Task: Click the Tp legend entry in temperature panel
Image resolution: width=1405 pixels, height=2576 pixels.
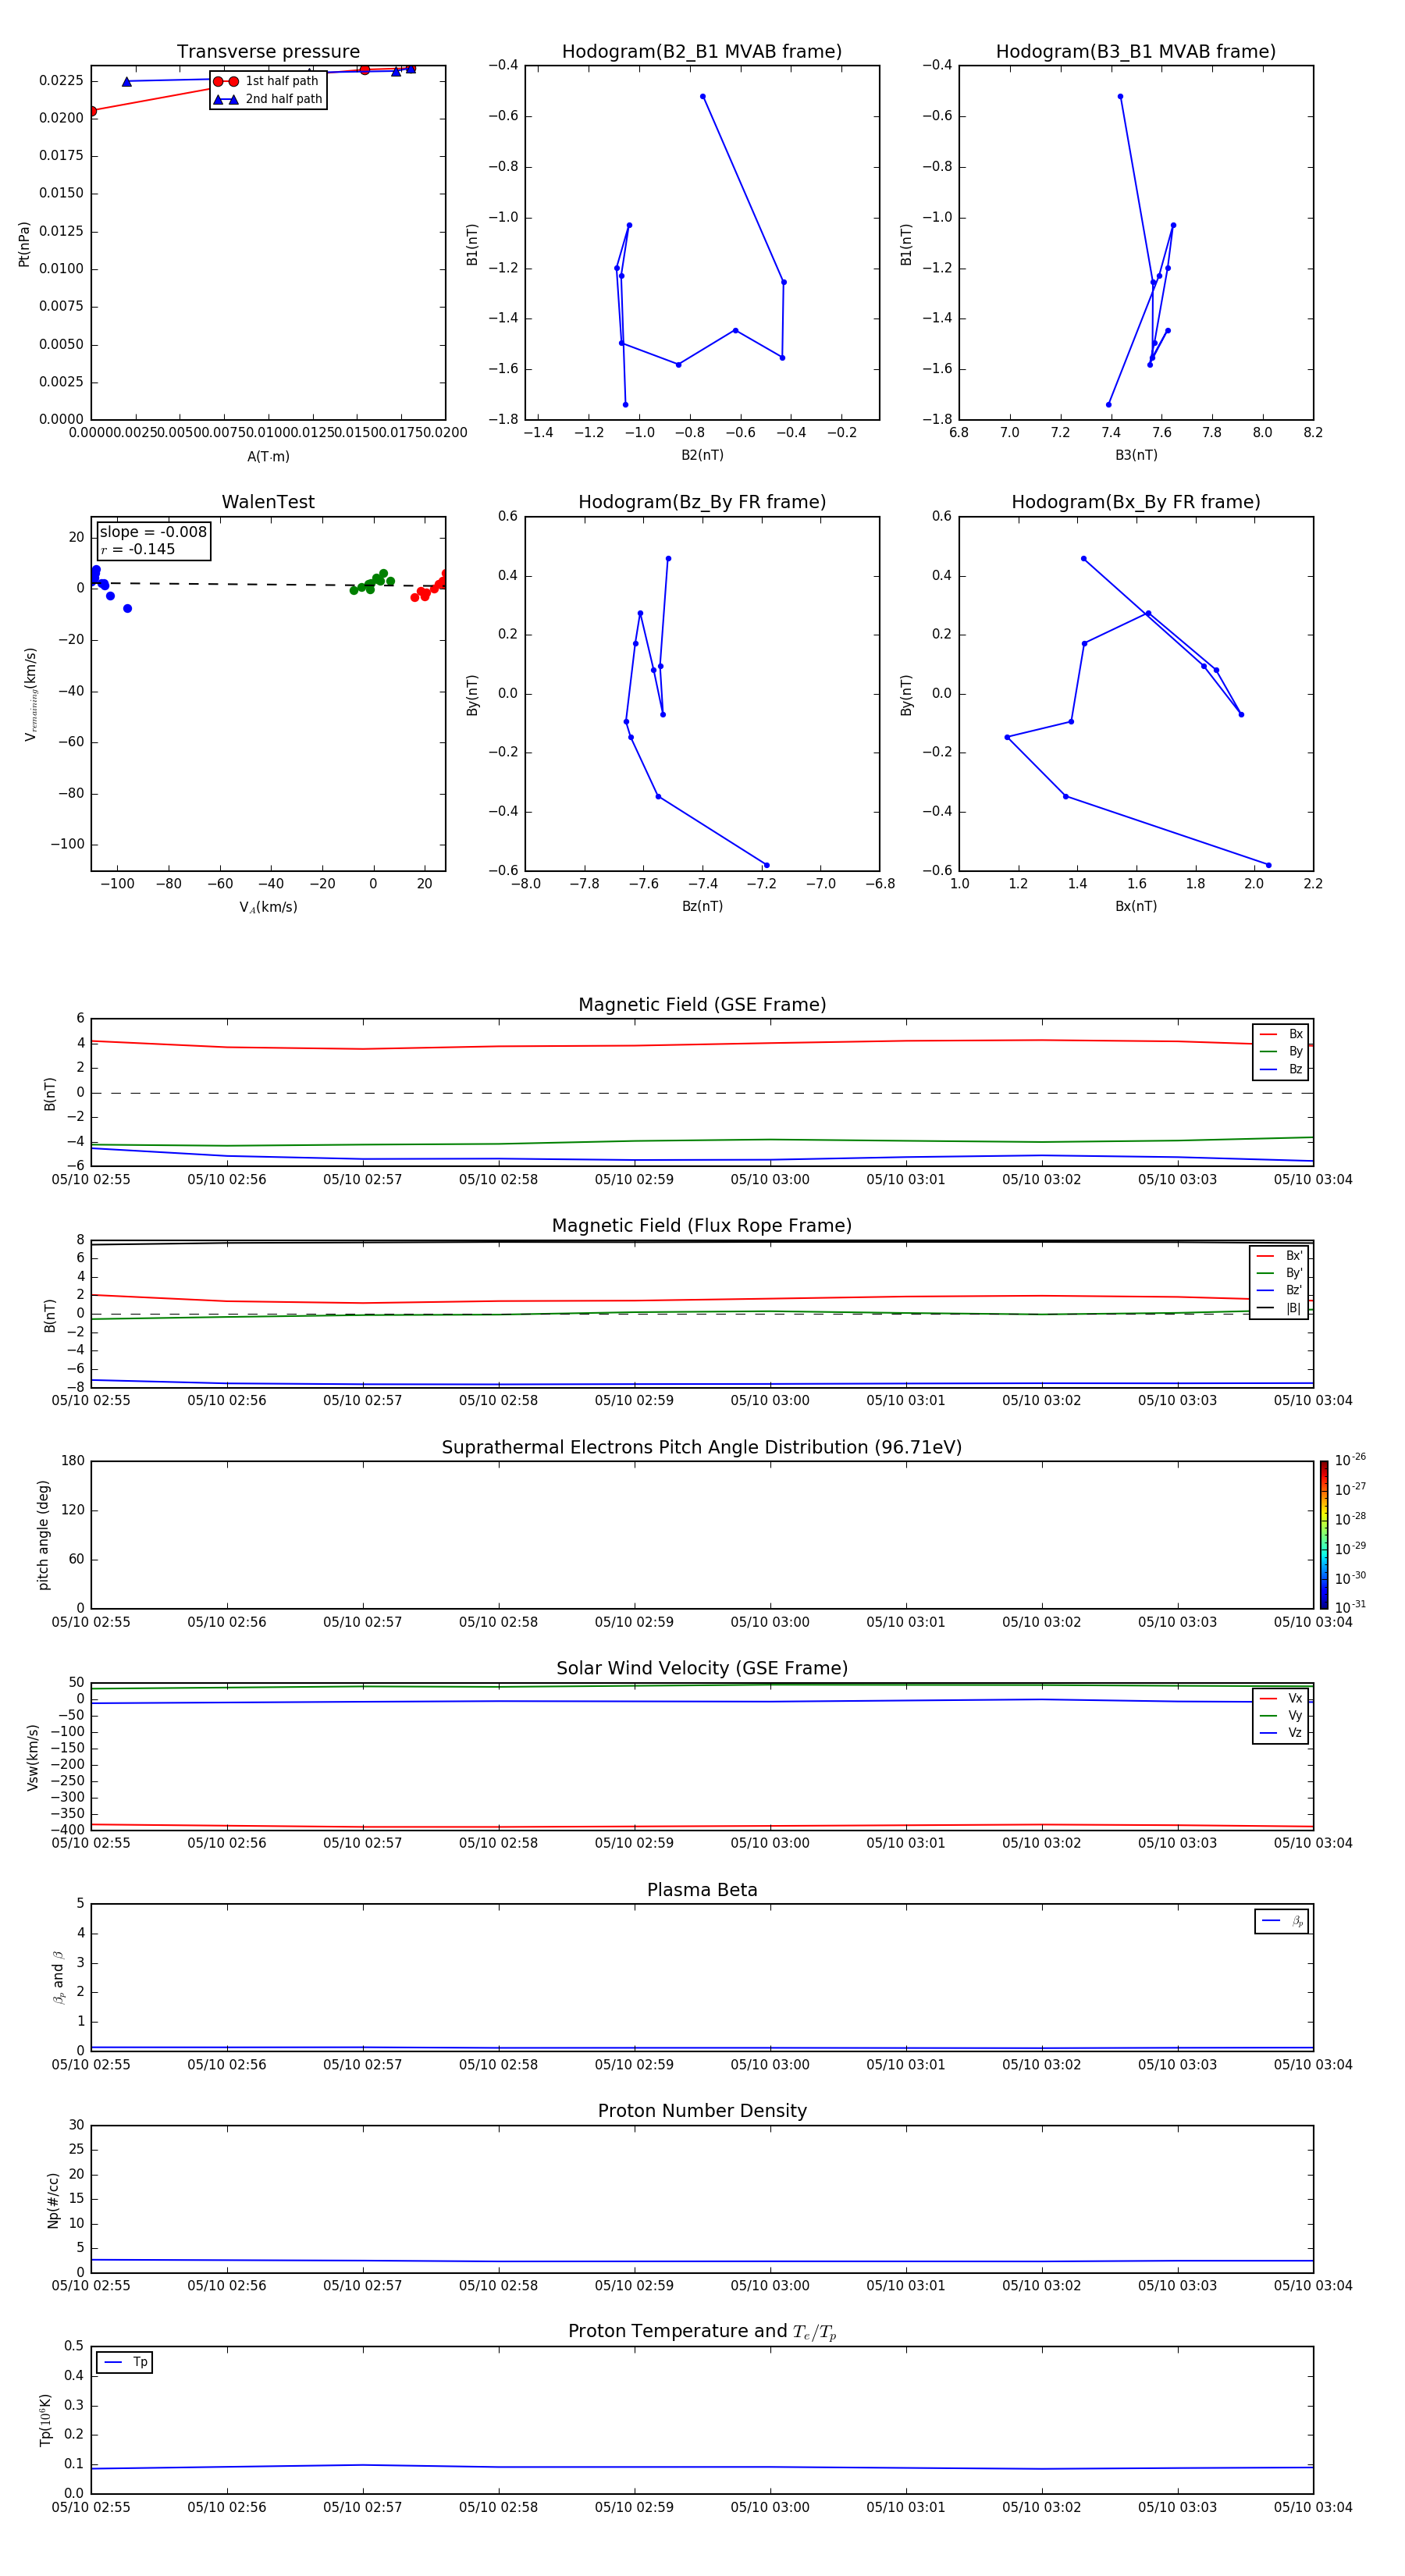Action: (125, 2362)
